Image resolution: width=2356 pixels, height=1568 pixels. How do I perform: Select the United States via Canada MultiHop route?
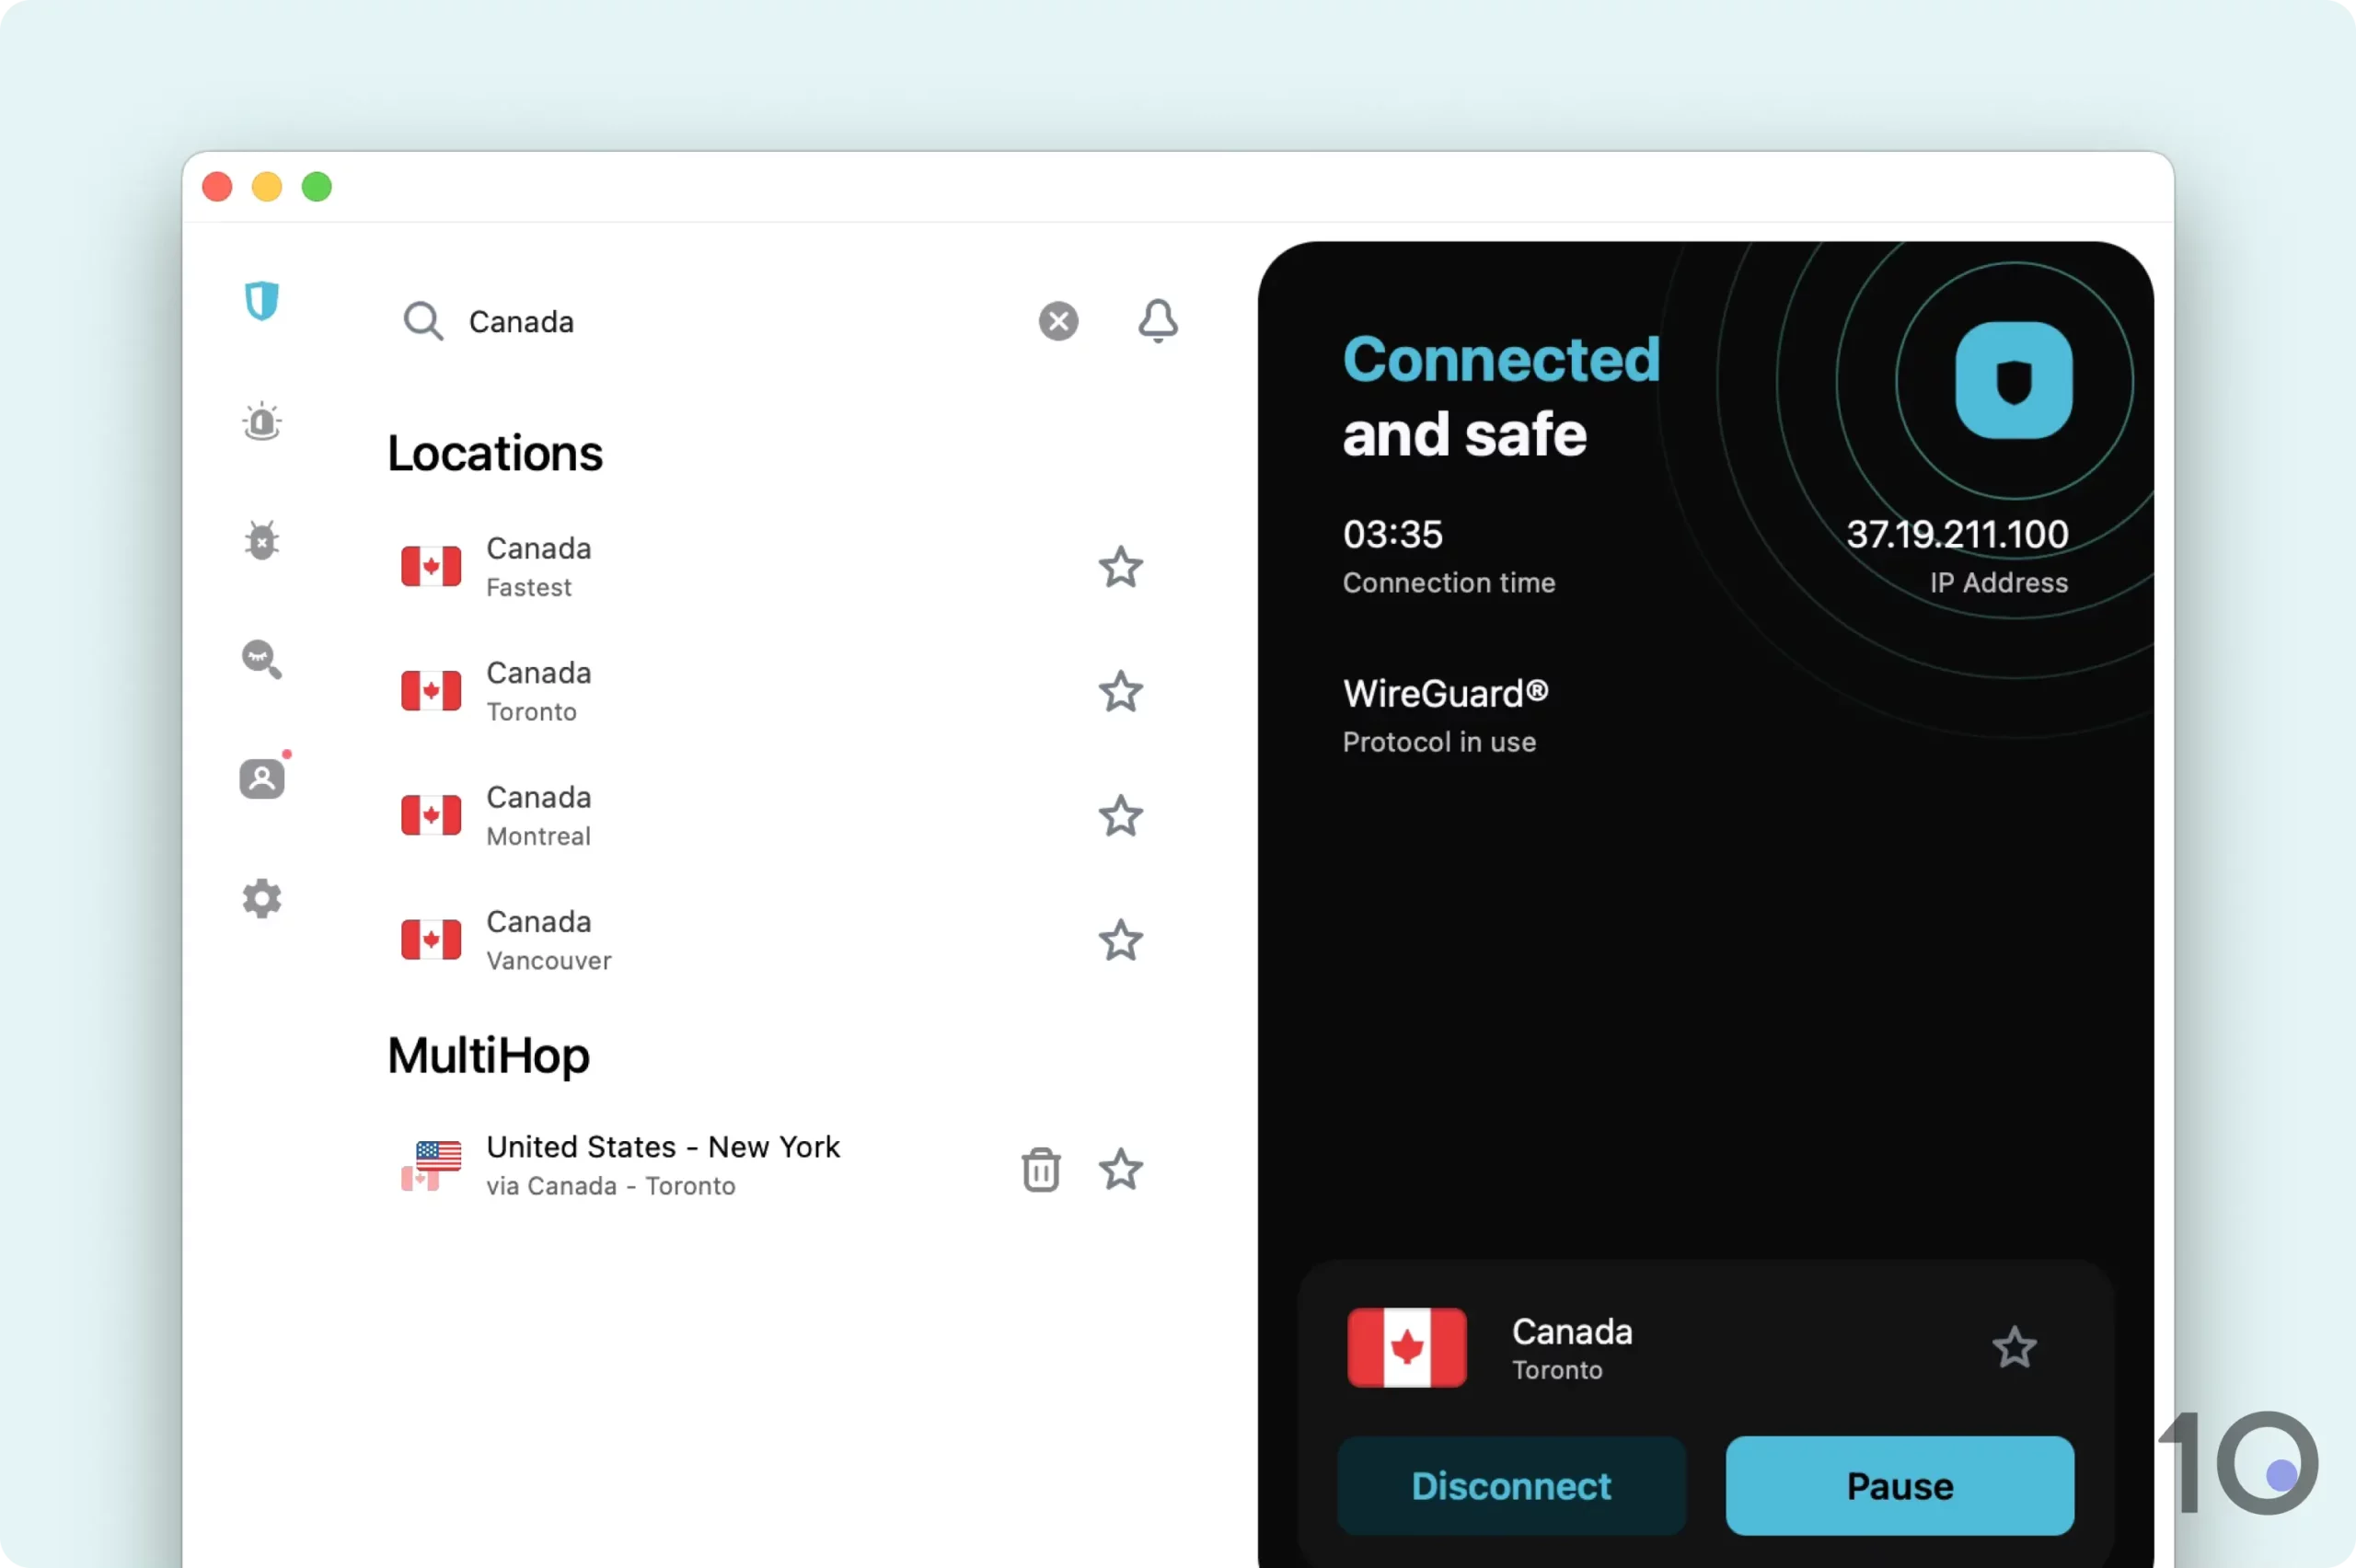coord(662,1165)
